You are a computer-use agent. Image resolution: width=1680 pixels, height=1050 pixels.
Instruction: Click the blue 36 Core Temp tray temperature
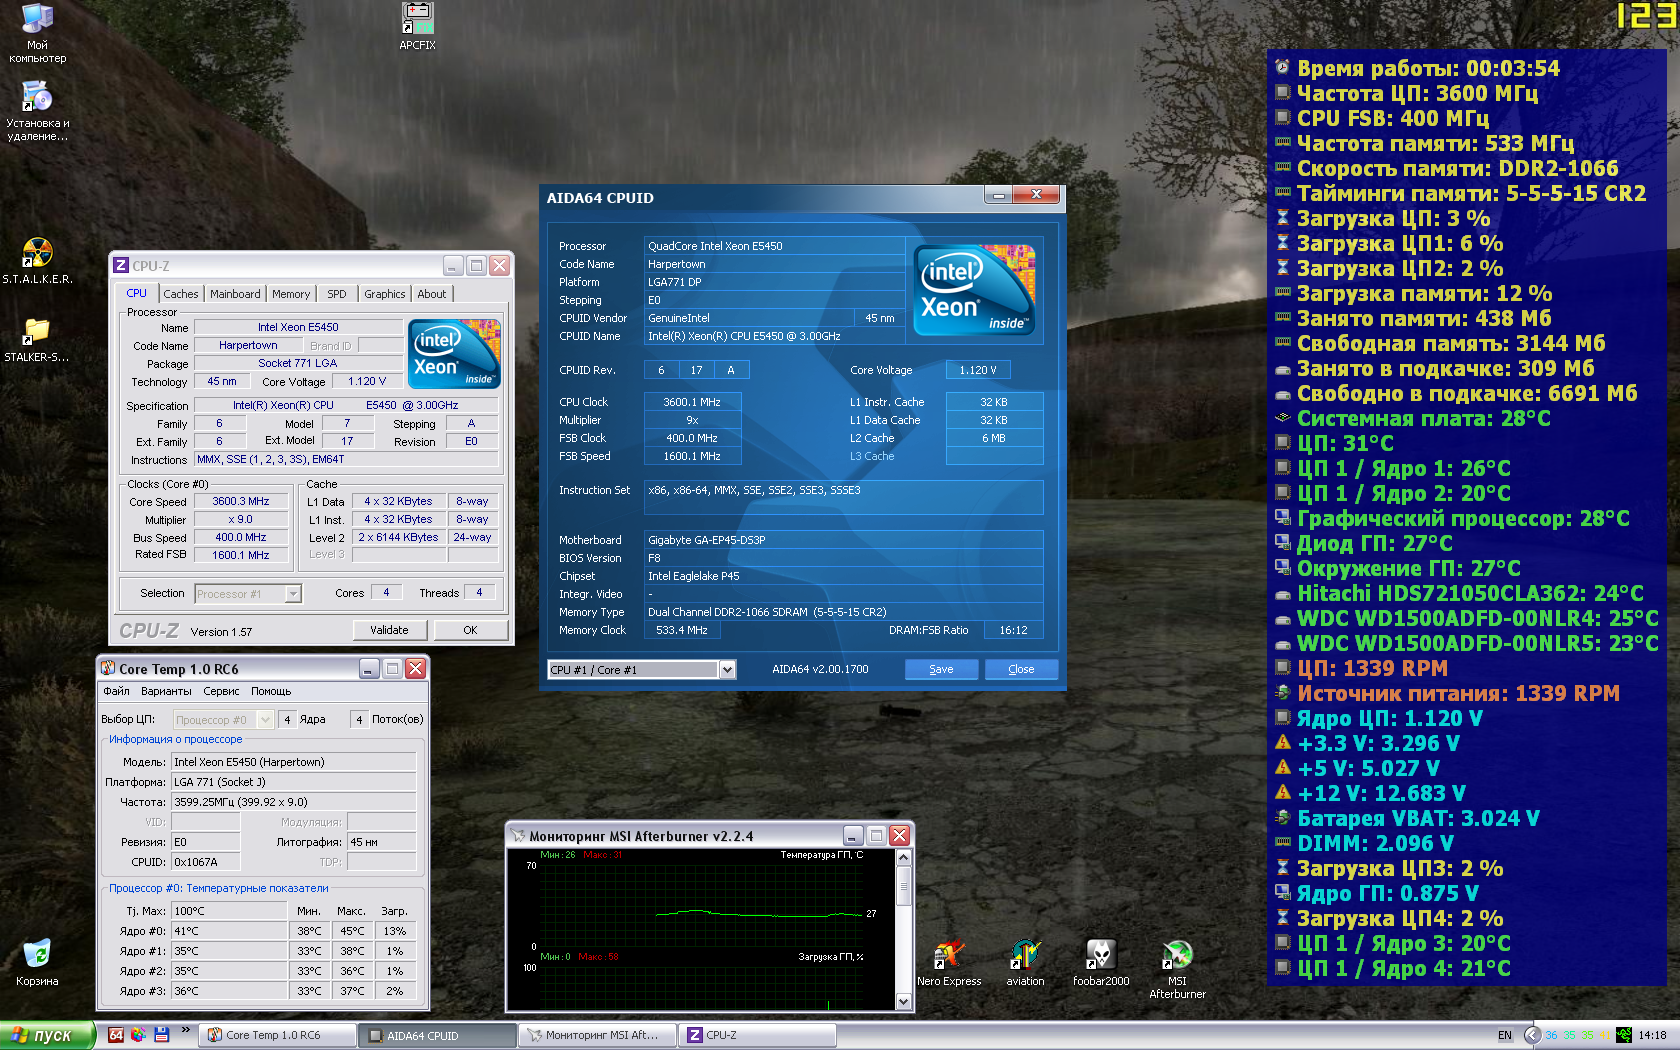[1551, 1035]
